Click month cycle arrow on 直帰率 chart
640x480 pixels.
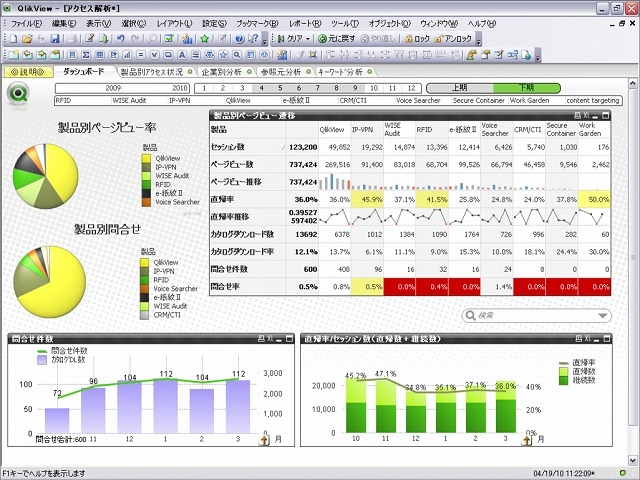(527, 440)
